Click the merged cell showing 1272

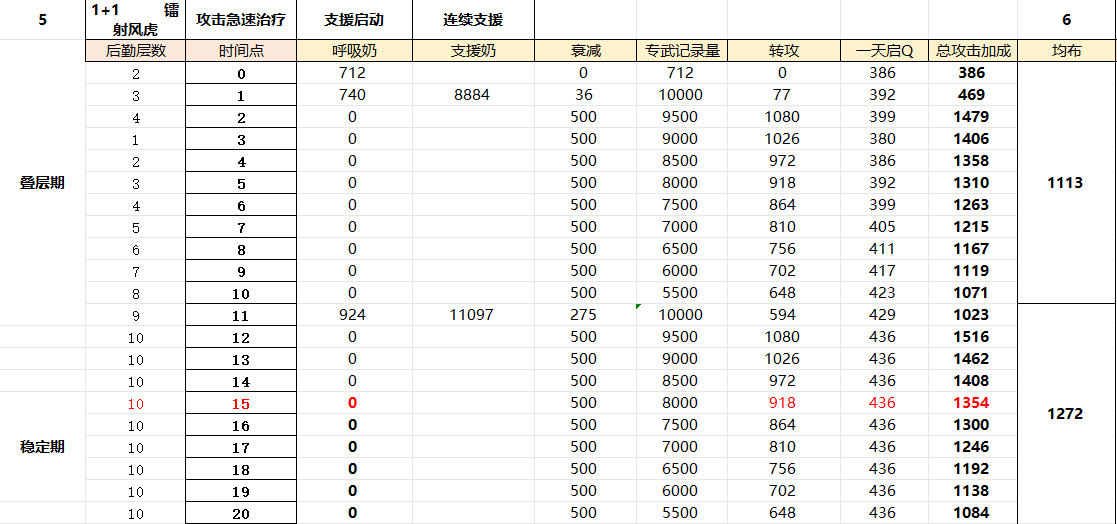[x=1066, y=413]
